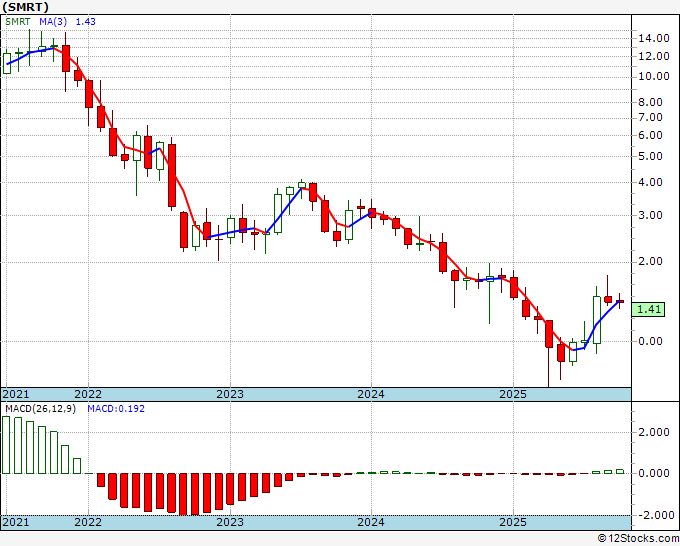
Task: Click 2024 on the price chart timeline
Action: [x=371, y=394]
